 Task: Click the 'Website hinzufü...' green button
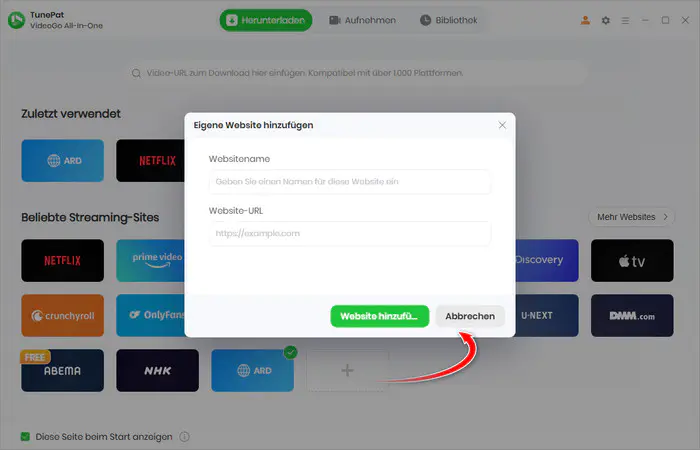click(x=379, y=316)
